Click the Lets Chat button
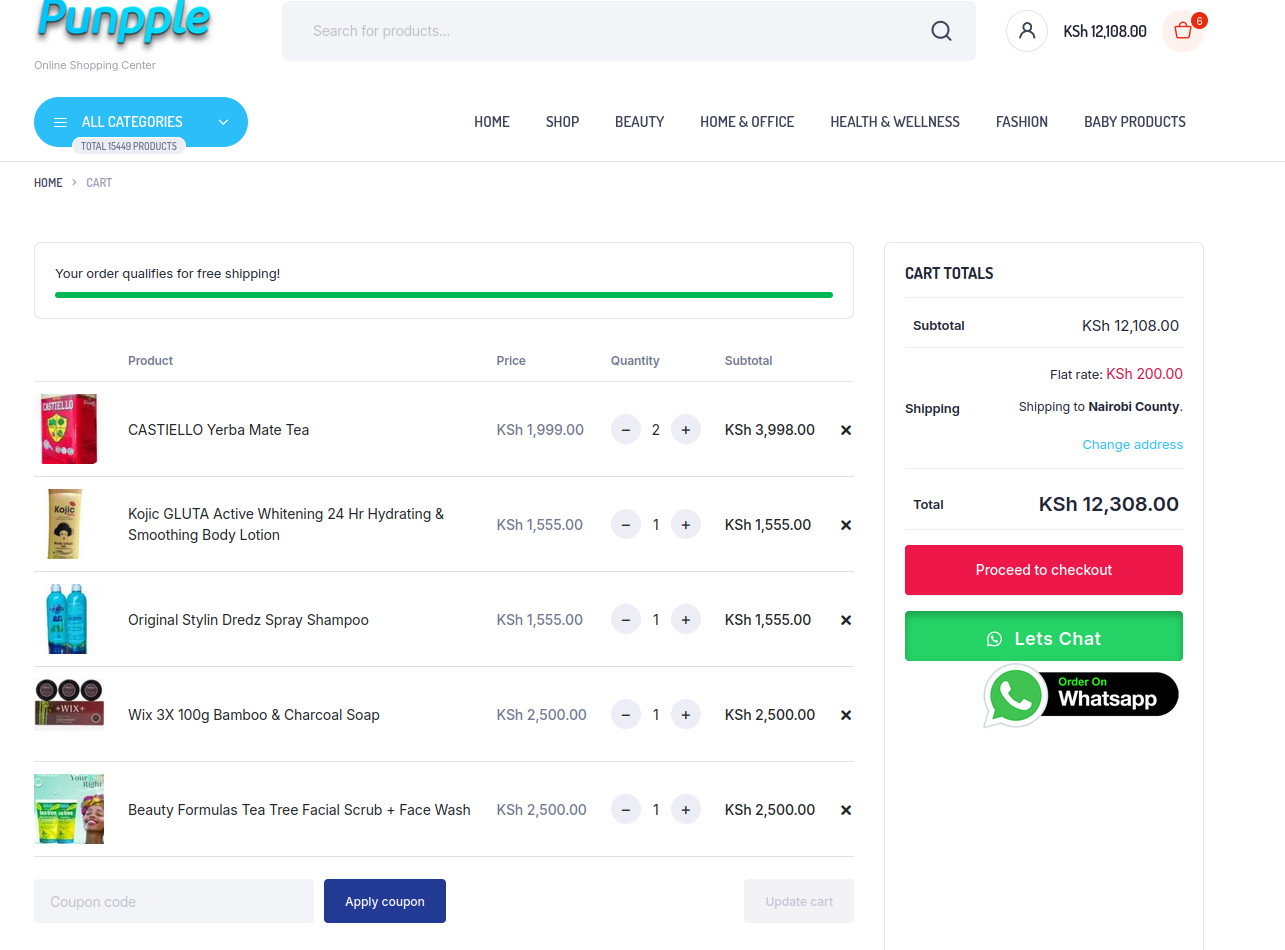 1044,636
